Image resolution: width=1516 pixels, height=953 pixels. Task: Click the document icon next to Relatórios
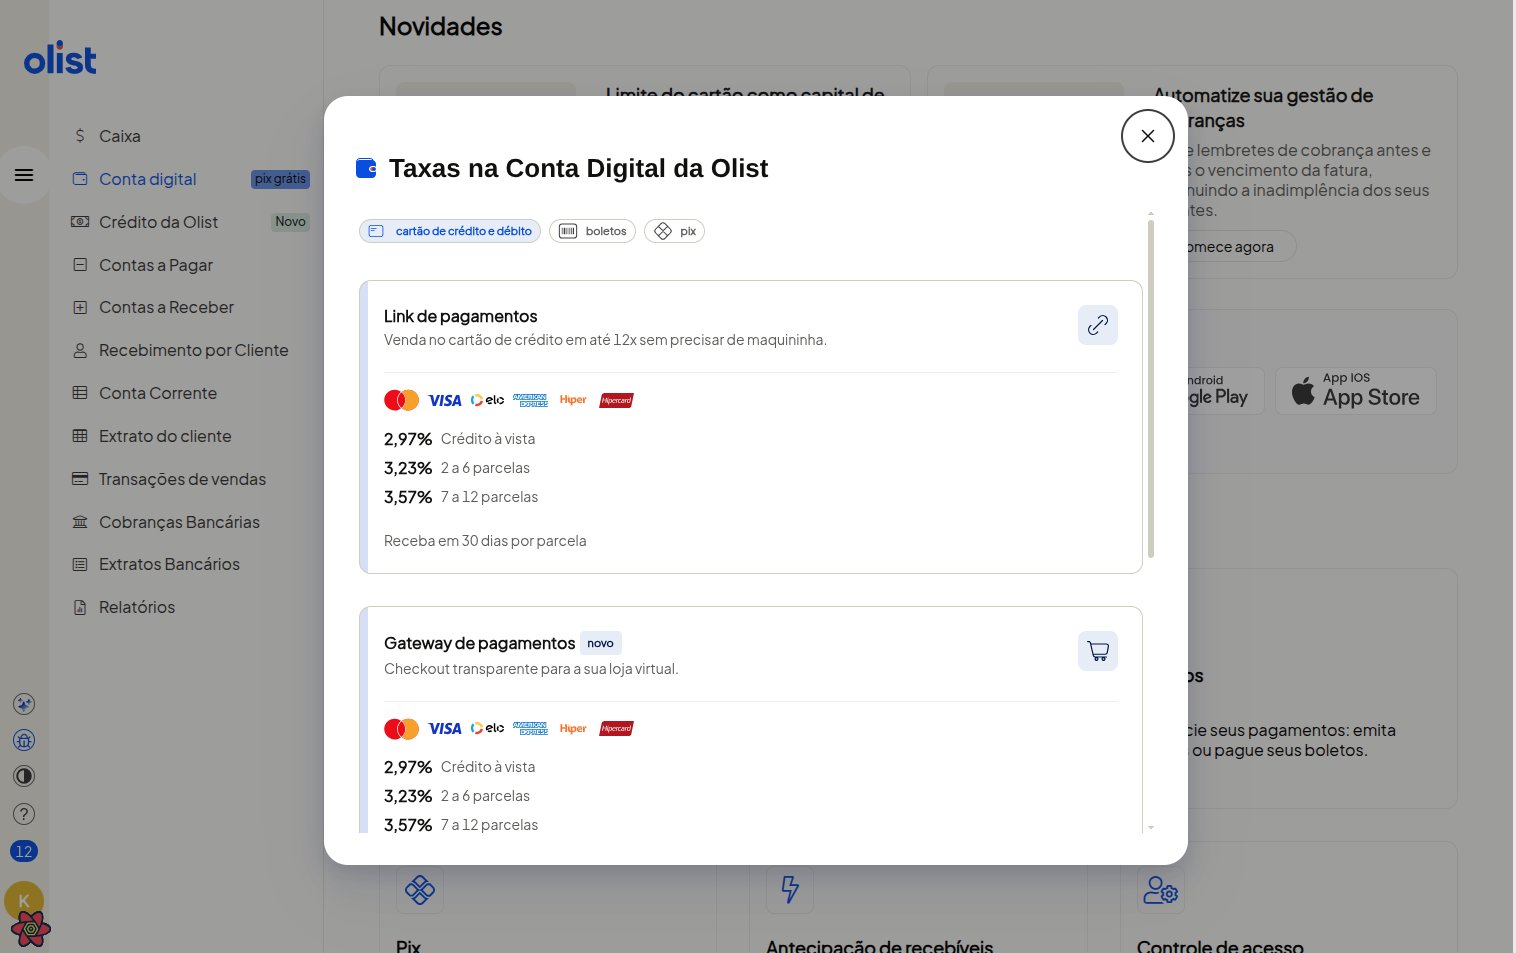(80, 607)
